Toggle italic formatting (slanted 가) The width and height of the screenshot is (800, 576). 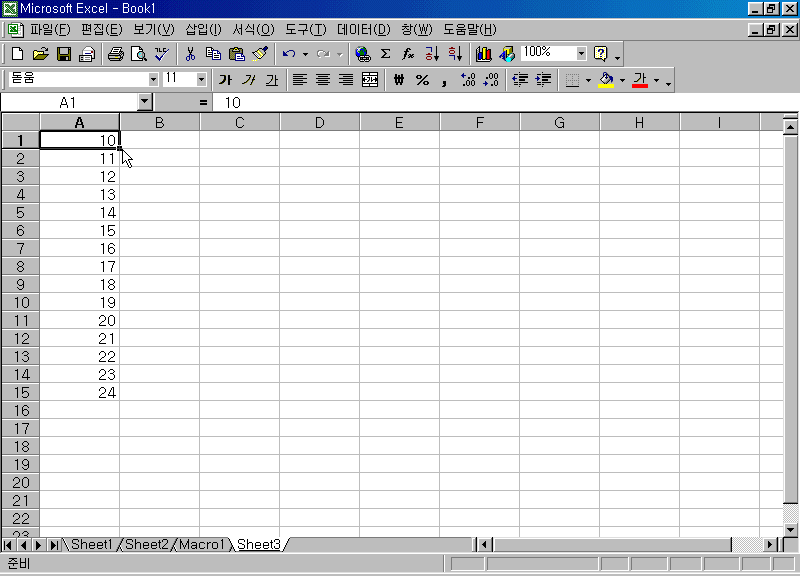[x=248, y=80]
